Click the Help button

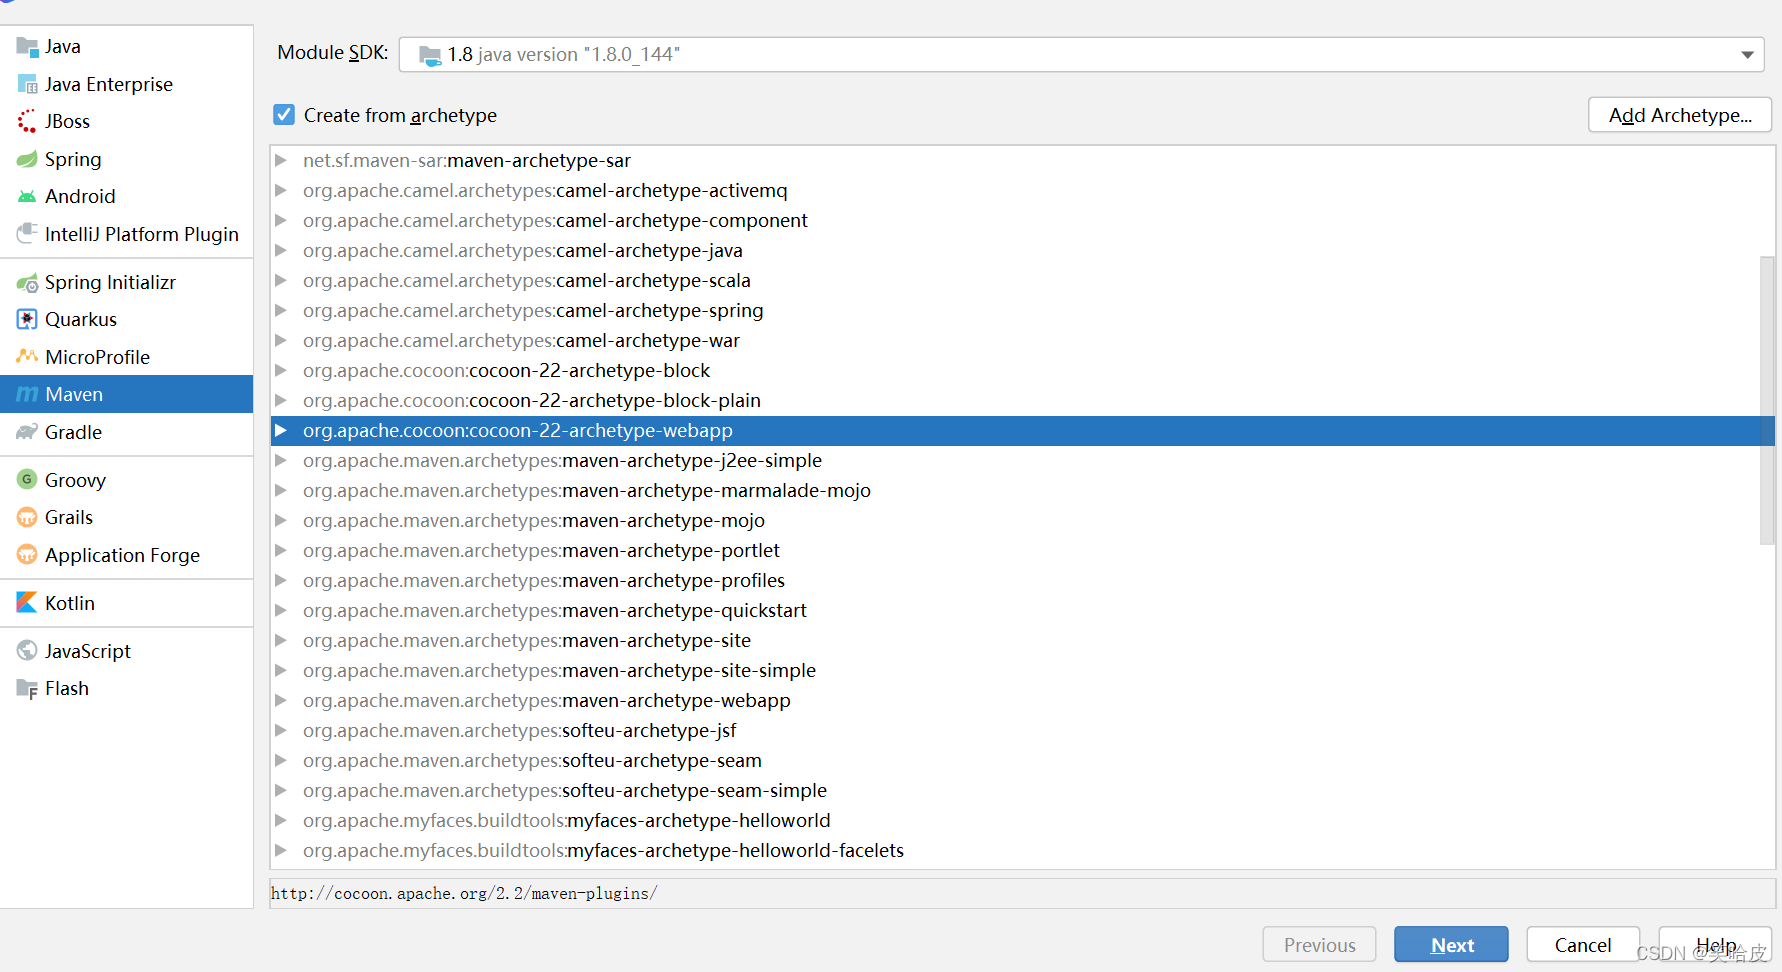[1715, 945]
